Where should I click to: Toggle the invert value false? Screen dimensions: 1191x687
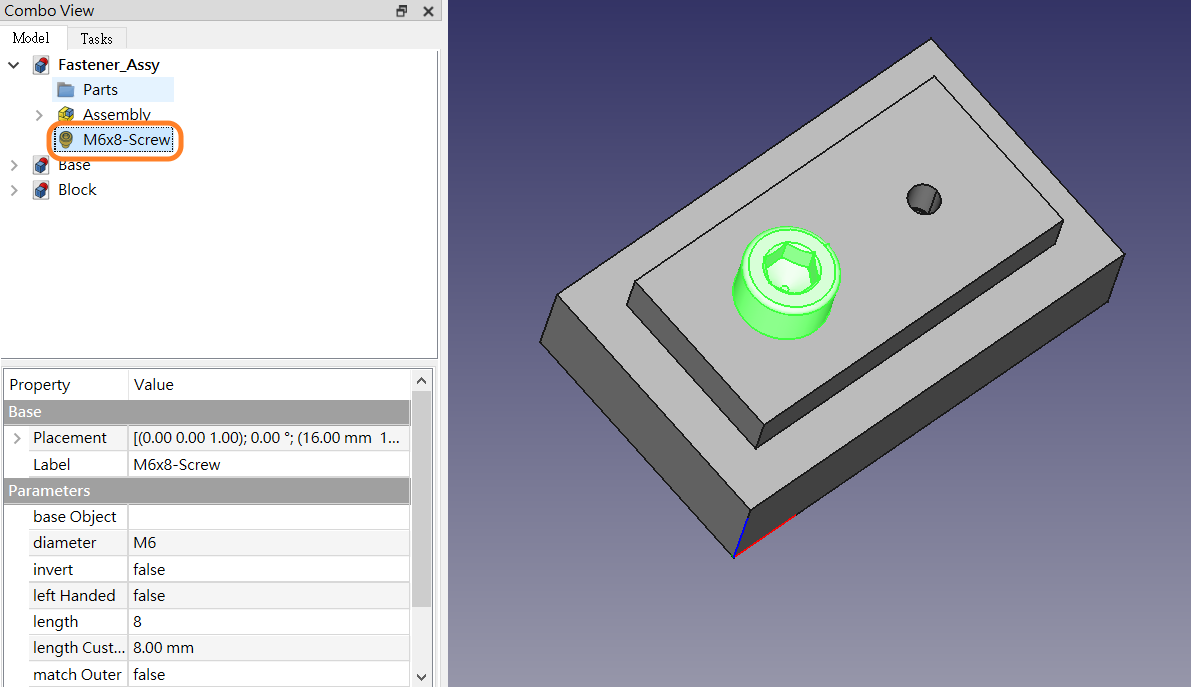(269, 569)
